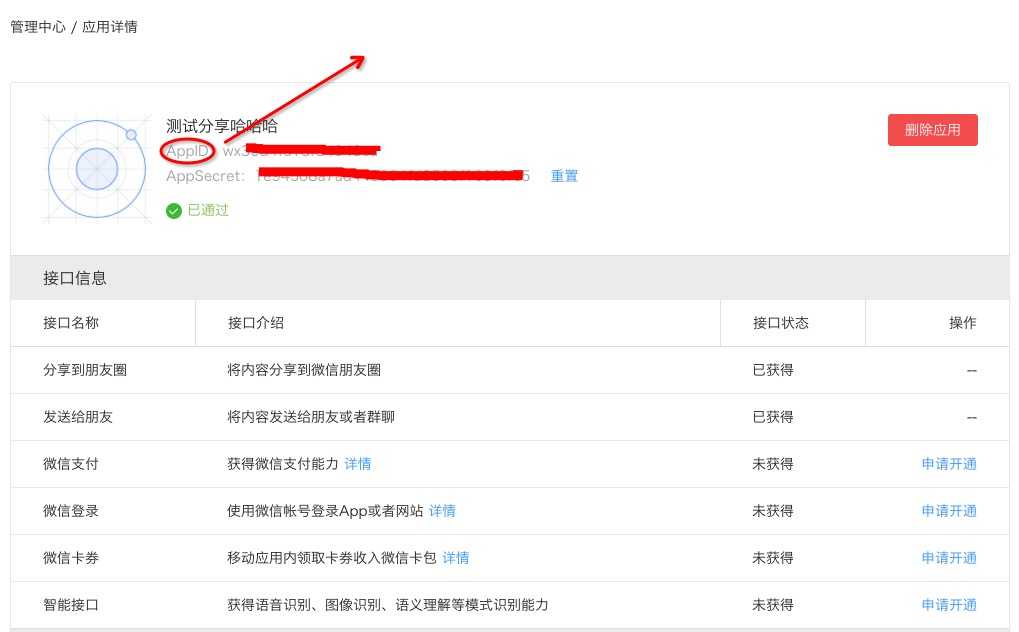Click the AppID label
1019x632 pixels.
coord(188,151)
